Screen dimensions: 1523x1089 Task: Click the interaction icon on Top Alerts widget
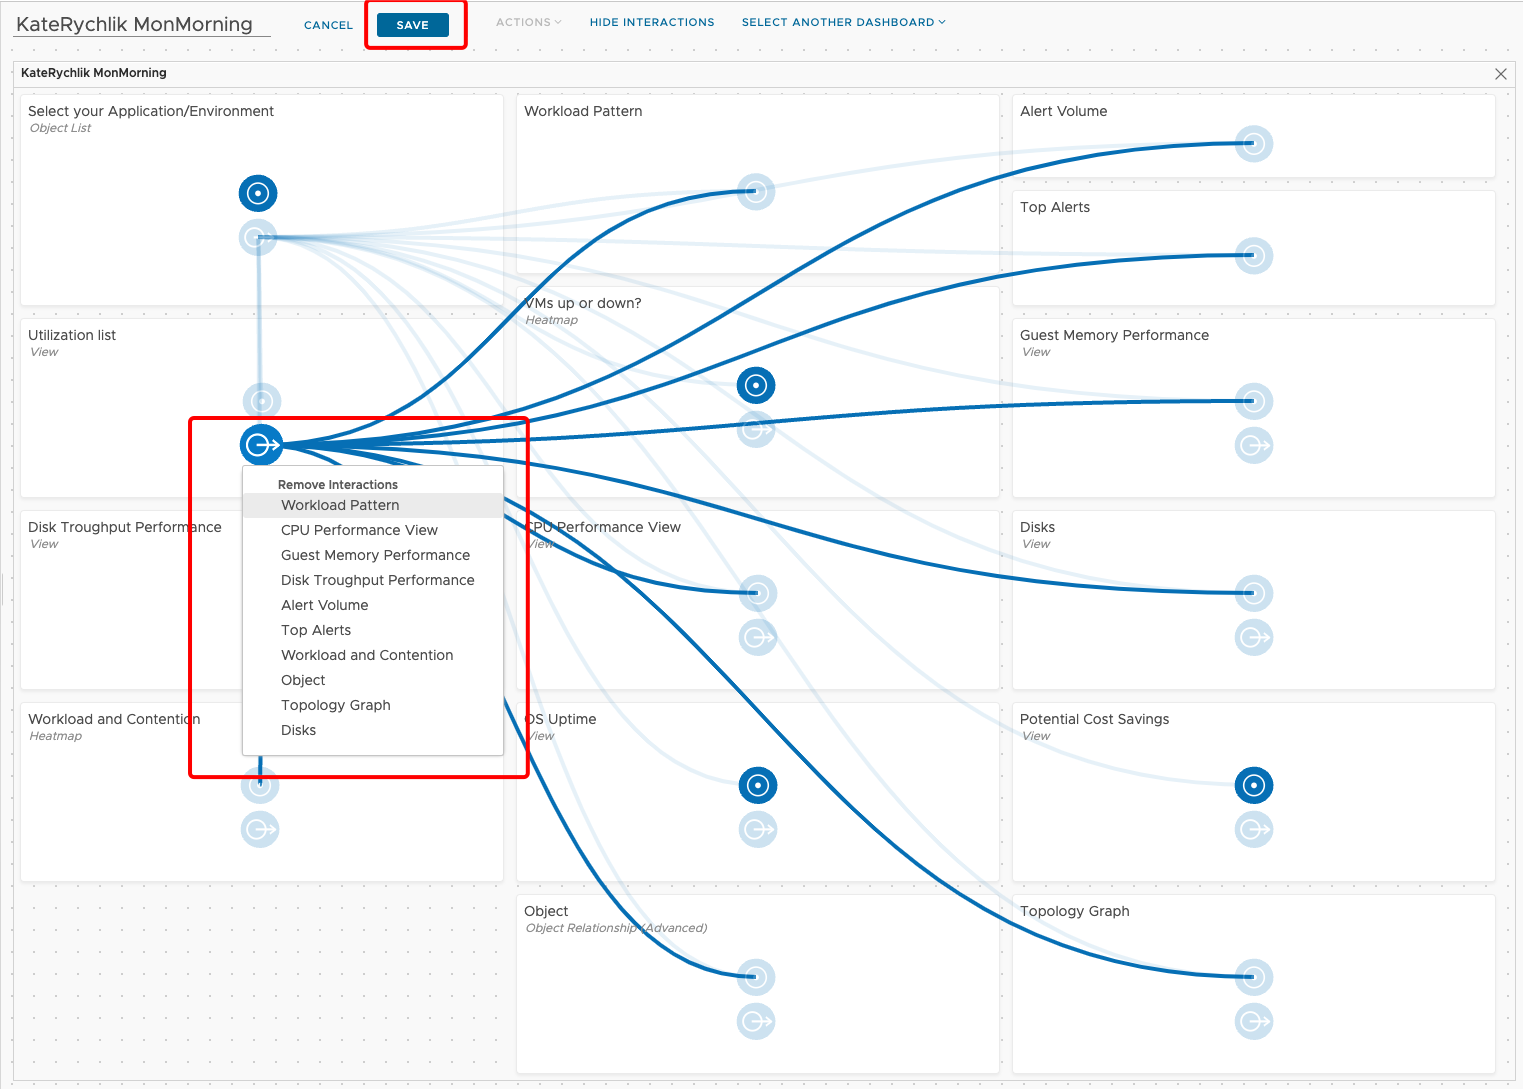coord(1253,255)
